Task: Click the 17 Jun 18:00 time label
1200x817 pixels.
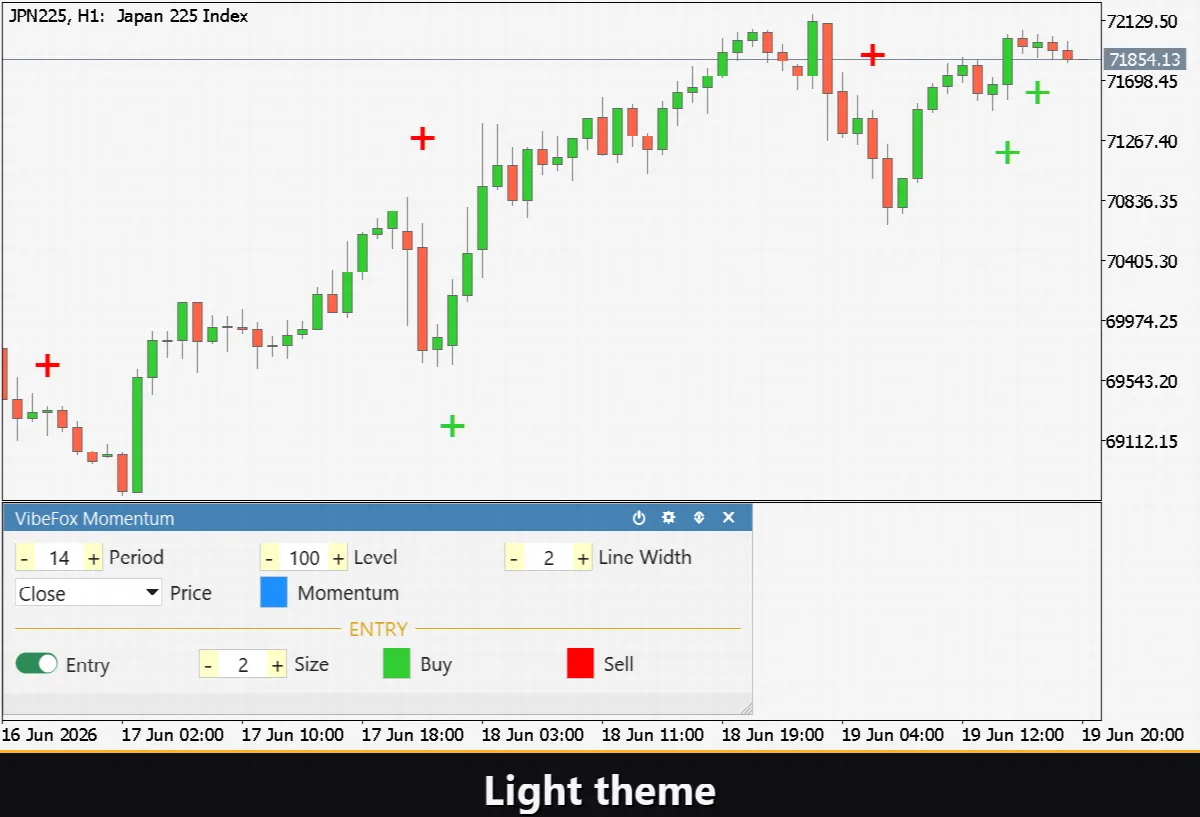Action: pos(412,735)
